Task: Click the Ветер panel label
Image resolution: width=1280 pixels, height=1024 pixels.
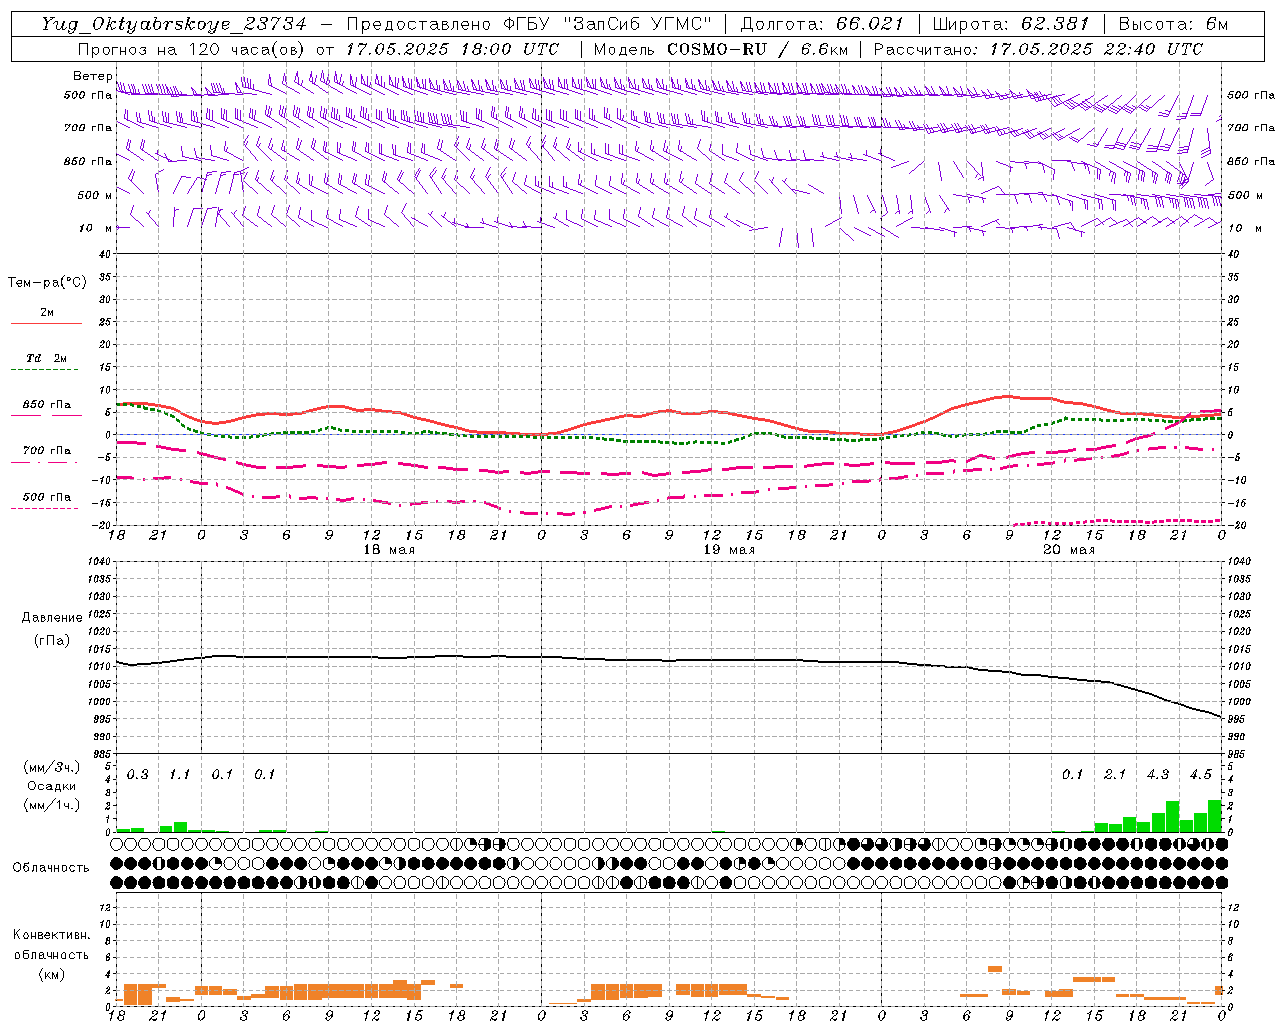Action: (92, 76)
